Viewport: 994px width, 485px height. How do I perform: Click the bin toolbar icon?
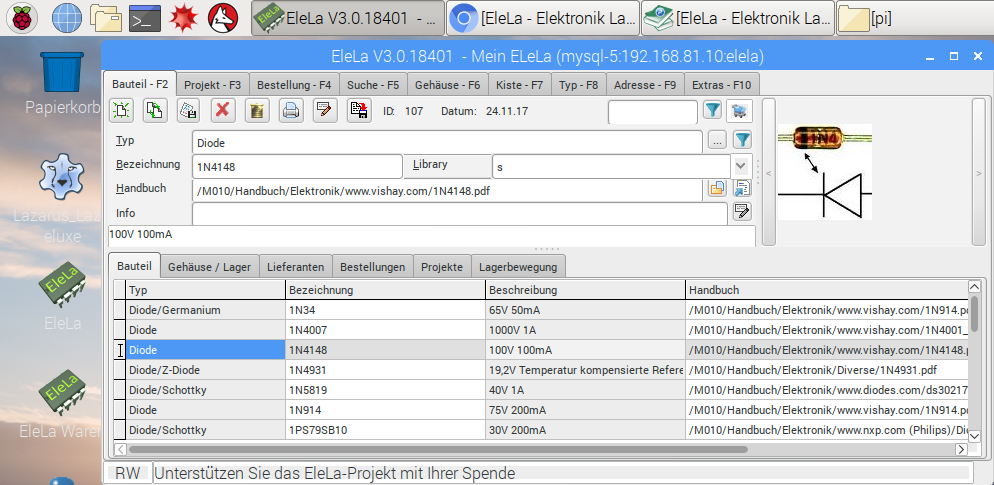(257, 110)
